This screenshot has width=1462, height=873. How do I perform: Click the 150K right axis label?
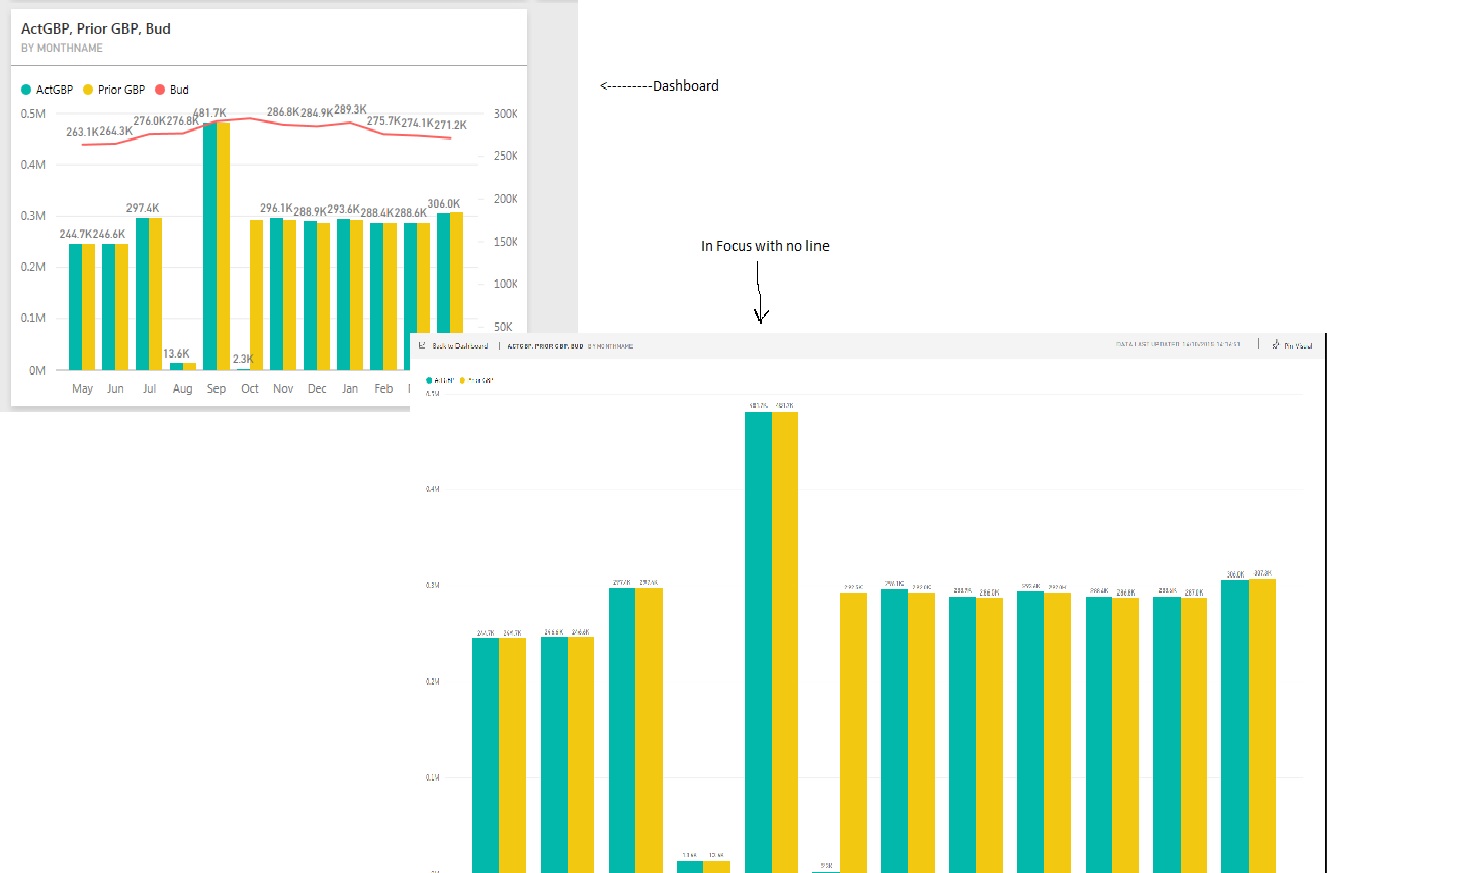pos(506,242)
